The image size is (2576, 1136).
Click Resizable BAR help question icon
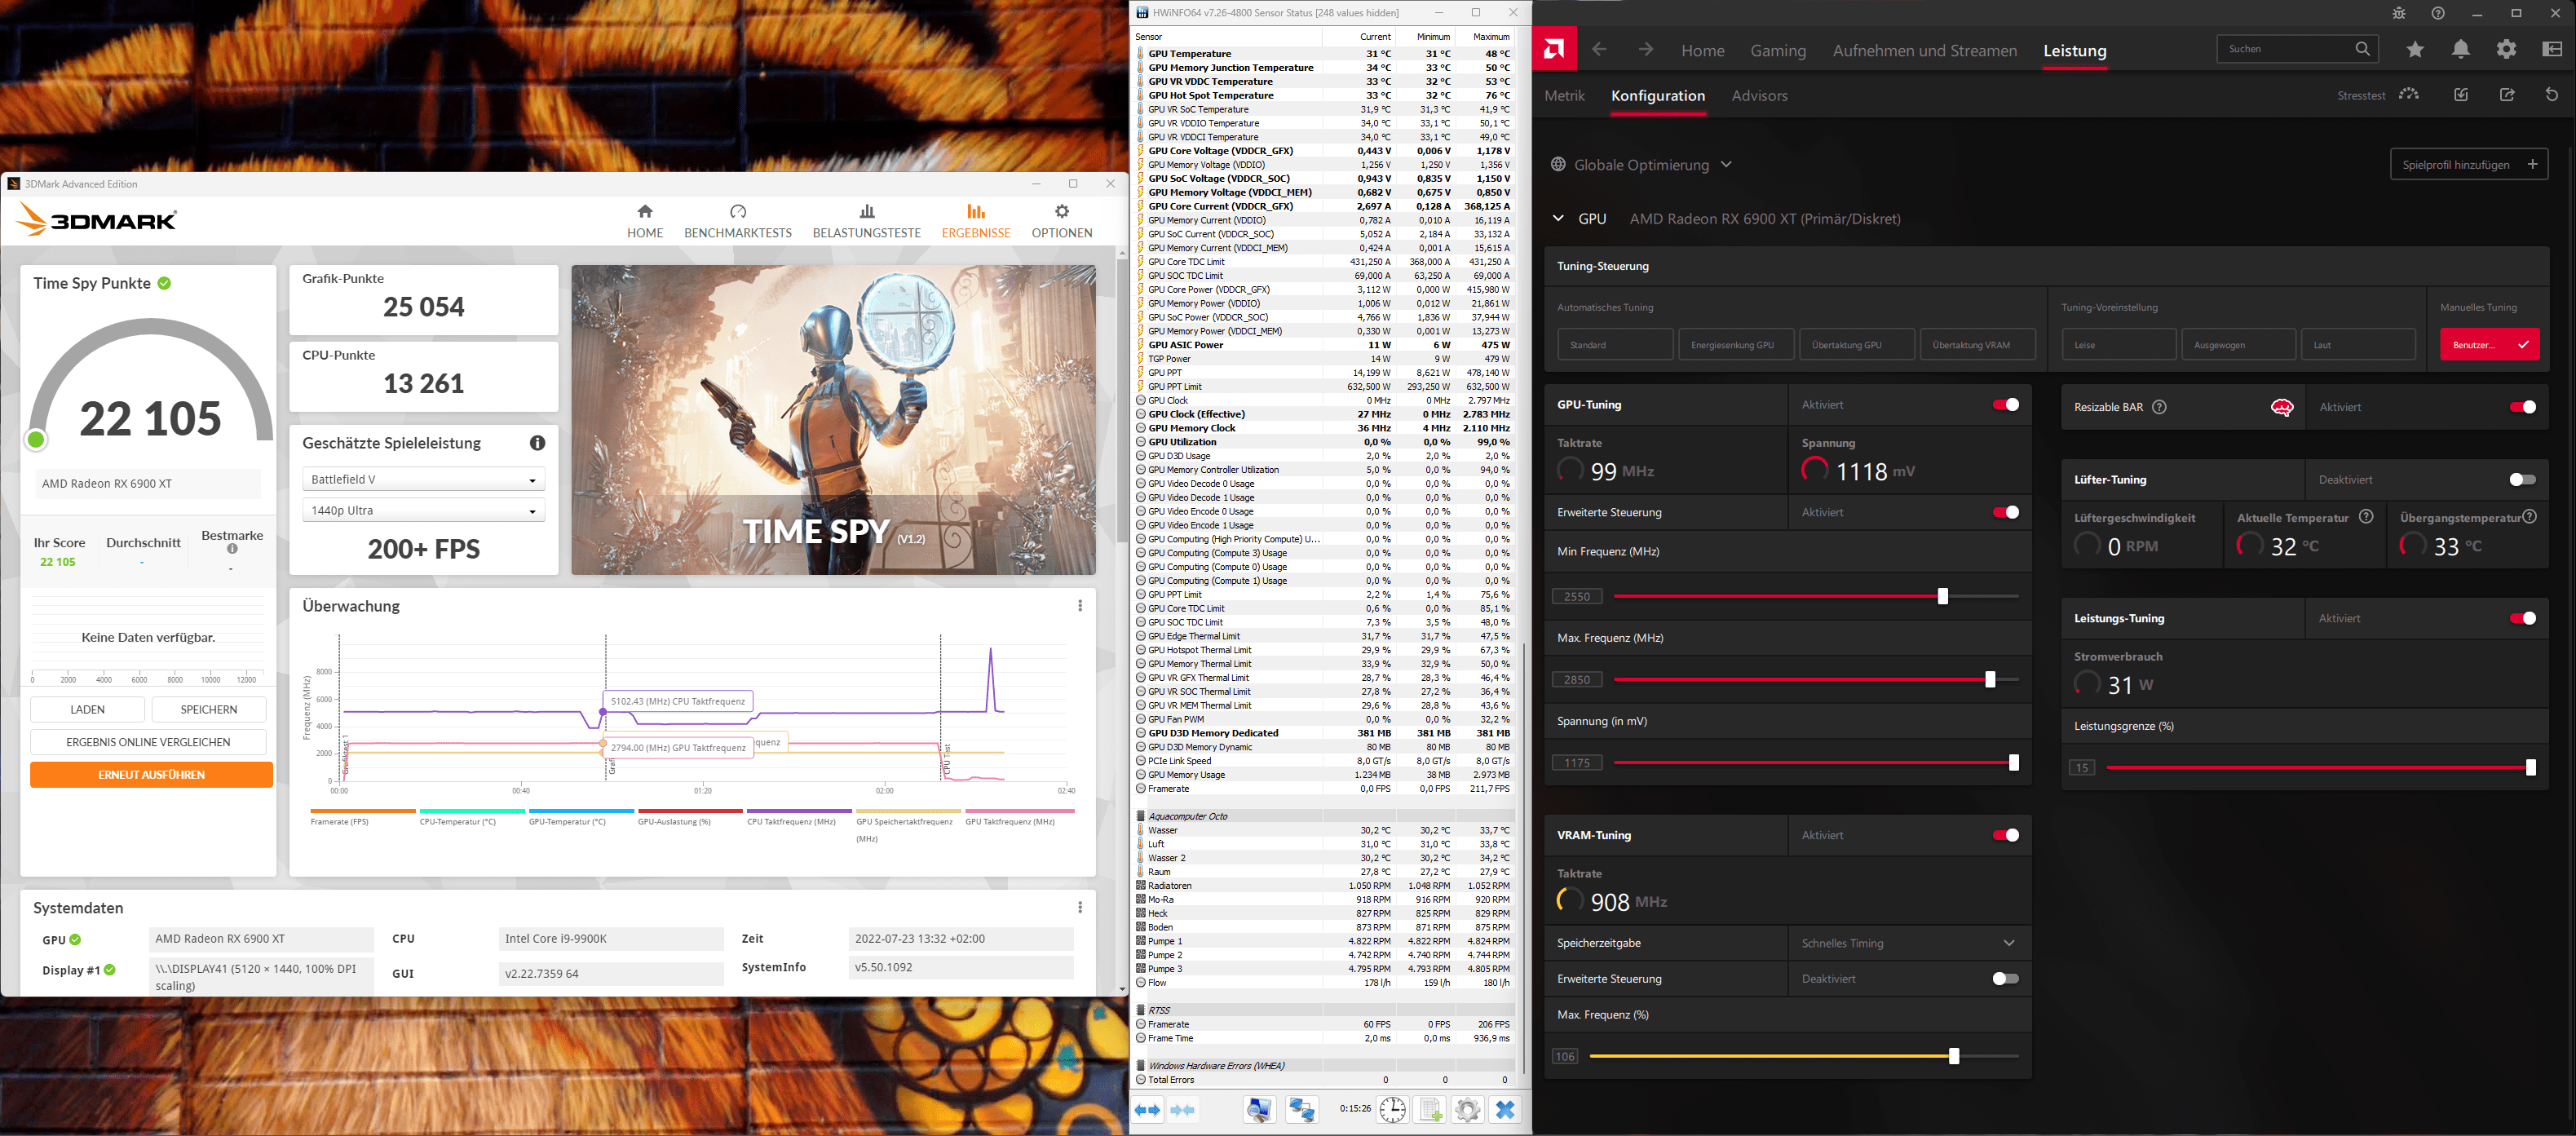pos(2159,407)
